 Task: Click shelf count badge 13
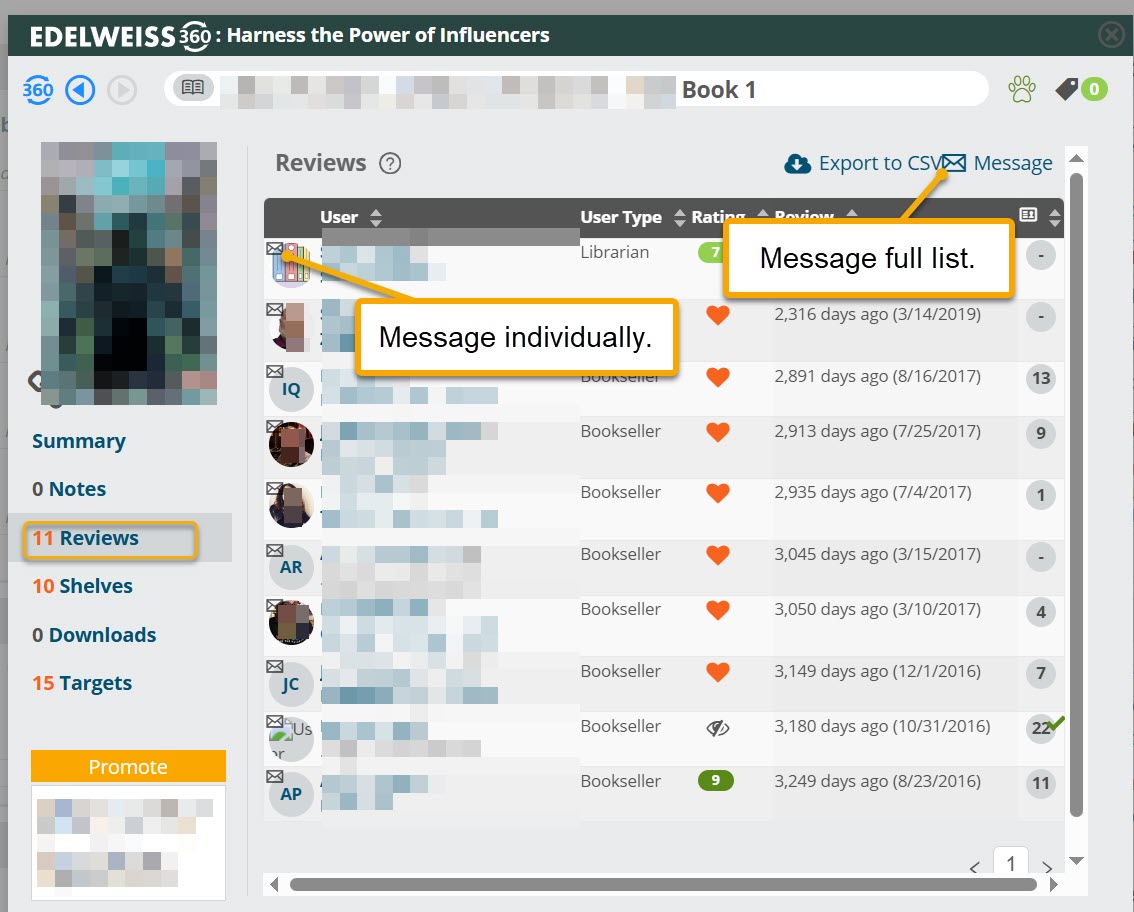point(1041,378)
